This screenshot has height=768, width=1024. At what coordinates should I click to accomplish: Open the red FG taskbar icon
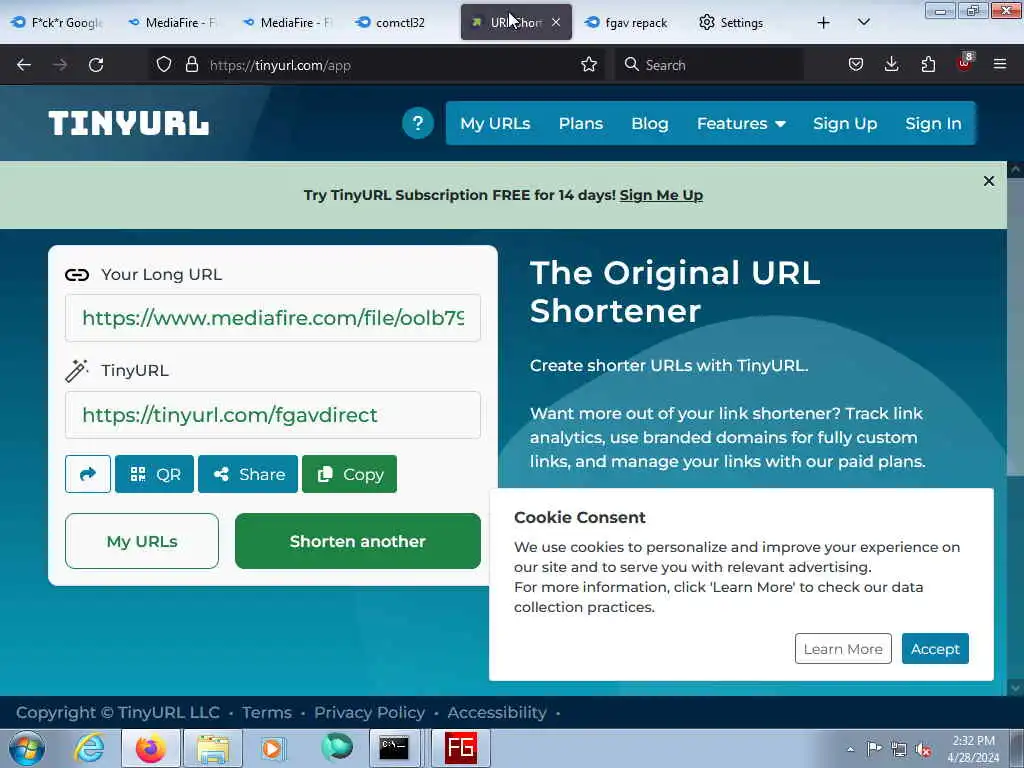point(461,748)
